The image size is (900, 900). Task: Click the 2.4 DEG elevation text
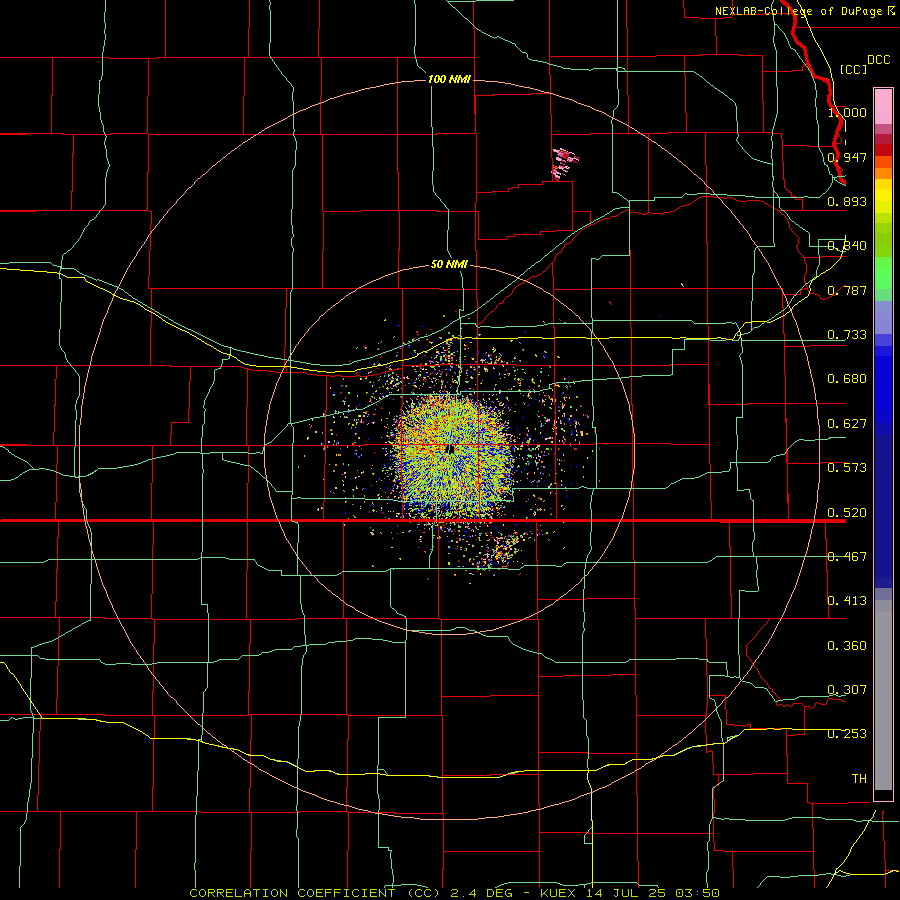click(480, 893)
